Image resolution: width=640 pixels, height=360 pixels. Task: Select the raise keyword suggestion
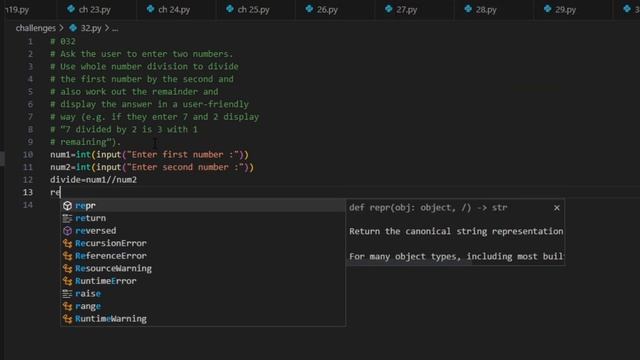[203, 294]
